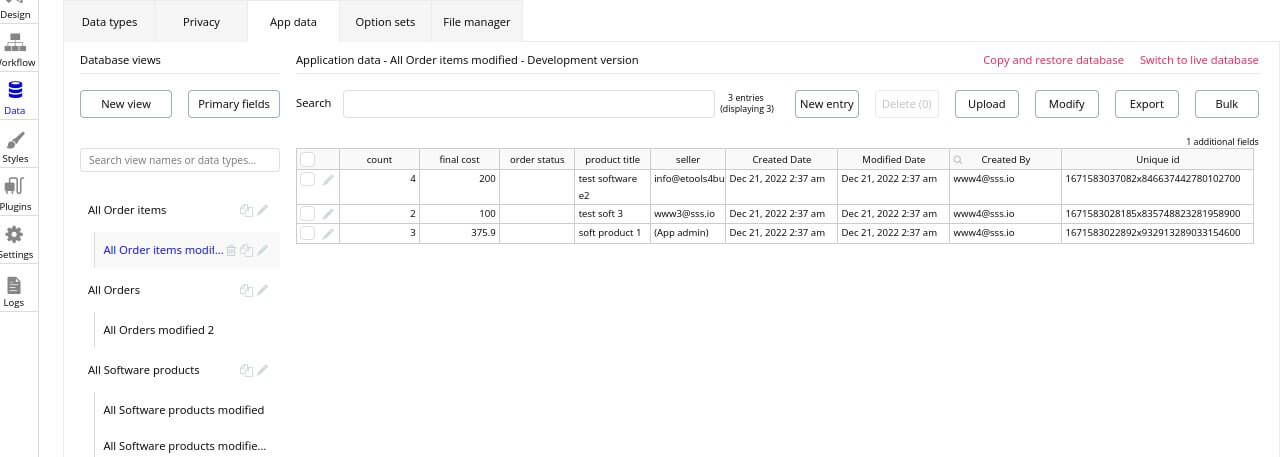
Task: Edit the All Software products view
Action: tap(263, 371)
